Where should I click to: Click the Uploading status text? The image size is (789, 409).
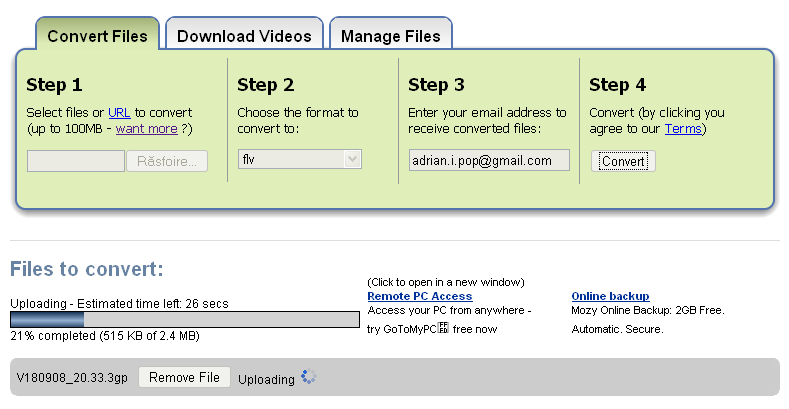point(266,379)
